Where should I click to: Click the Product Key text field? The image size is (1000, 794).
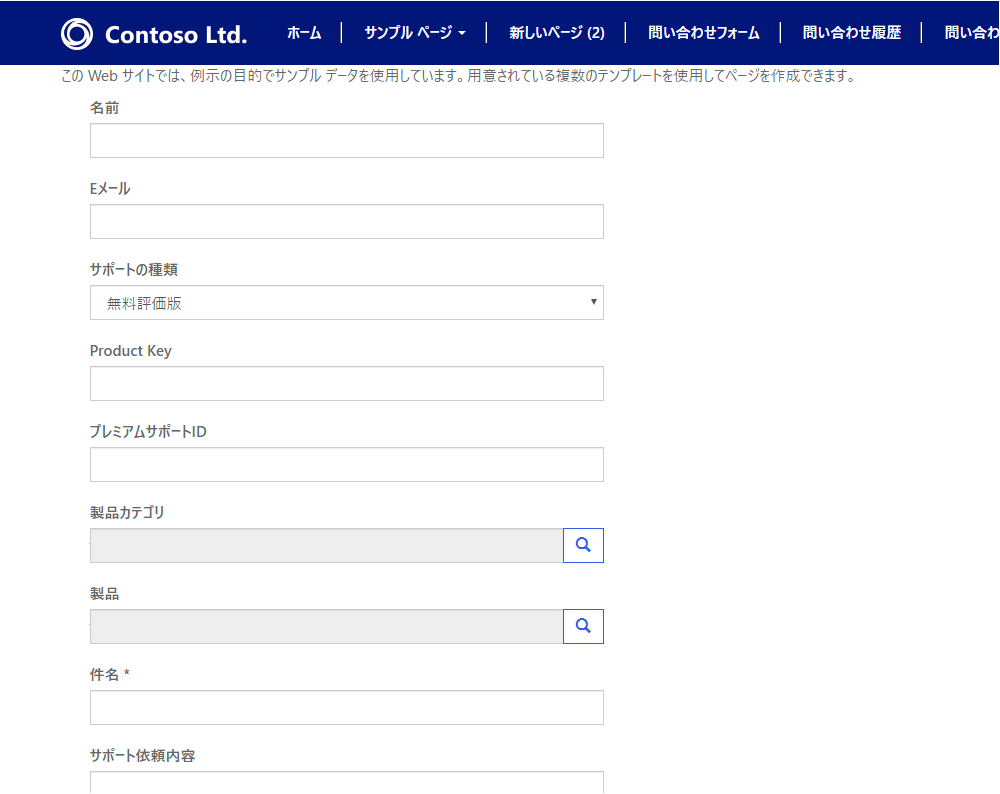347,383
